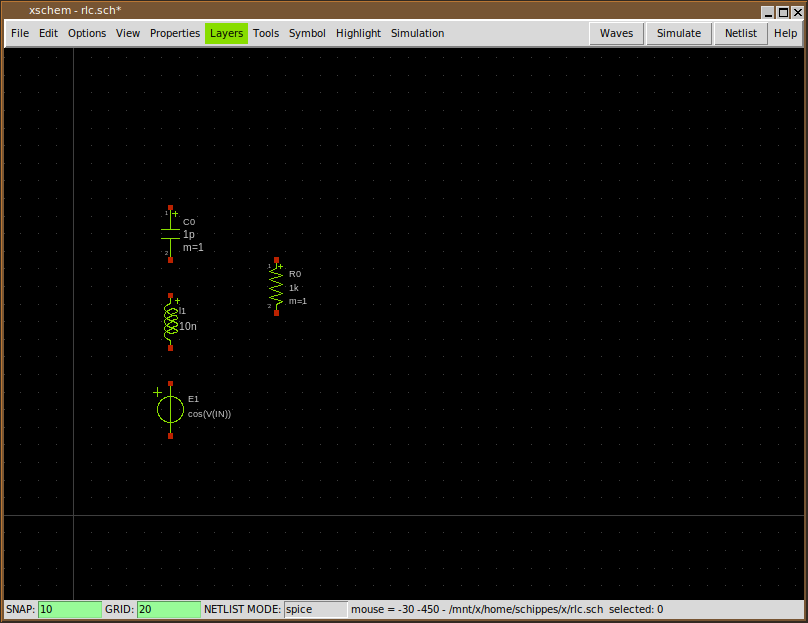Click the top pin of capacitor C0
808x623 pixels.
click(170, 208)
